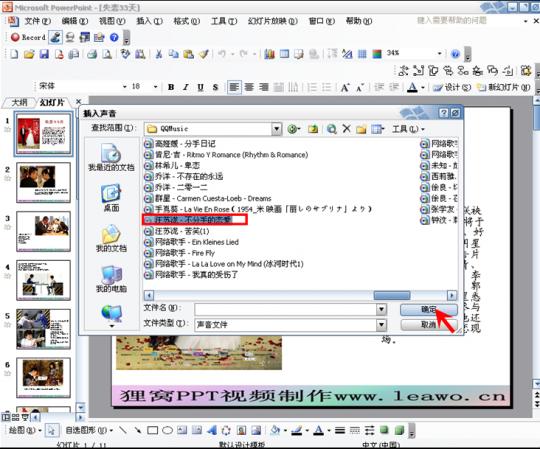
Task: Open 自选图形 (AutoShapes) menu
Action: (x=89, y=430)
